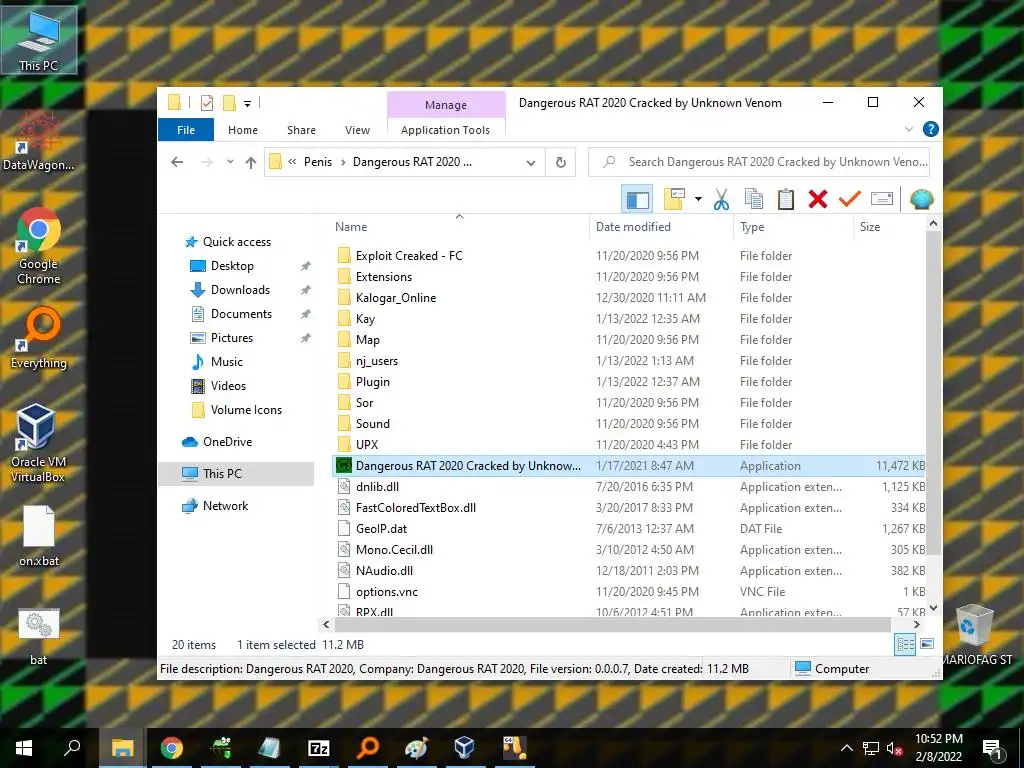Click quick access toolbar properties icon
The width and height of the screenshot is (1024, 768).
tap(207, 103)
